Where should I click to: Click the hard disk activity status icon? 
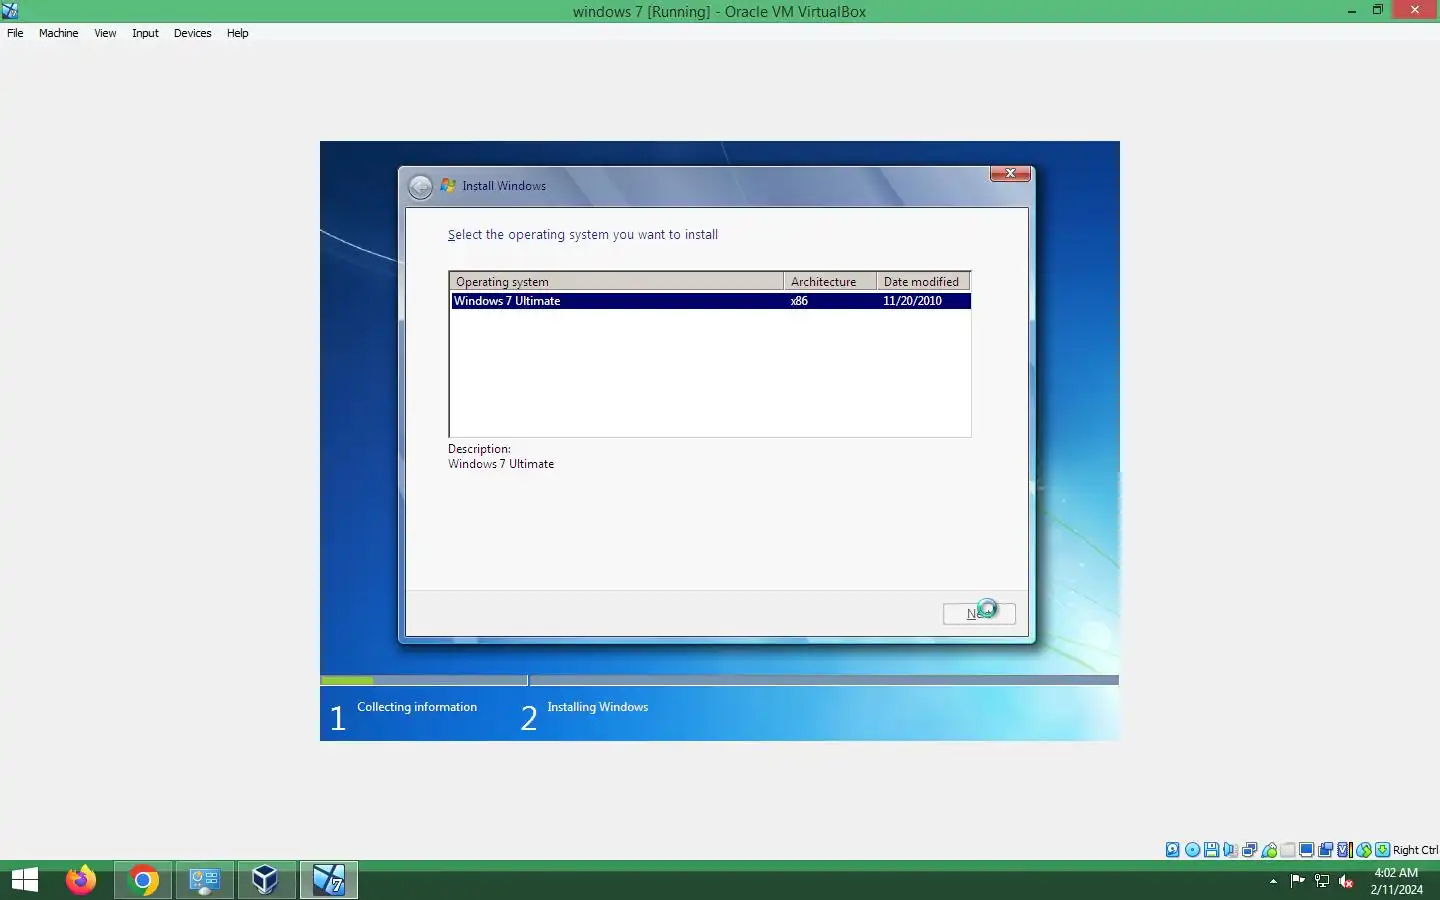[1173, 850]
